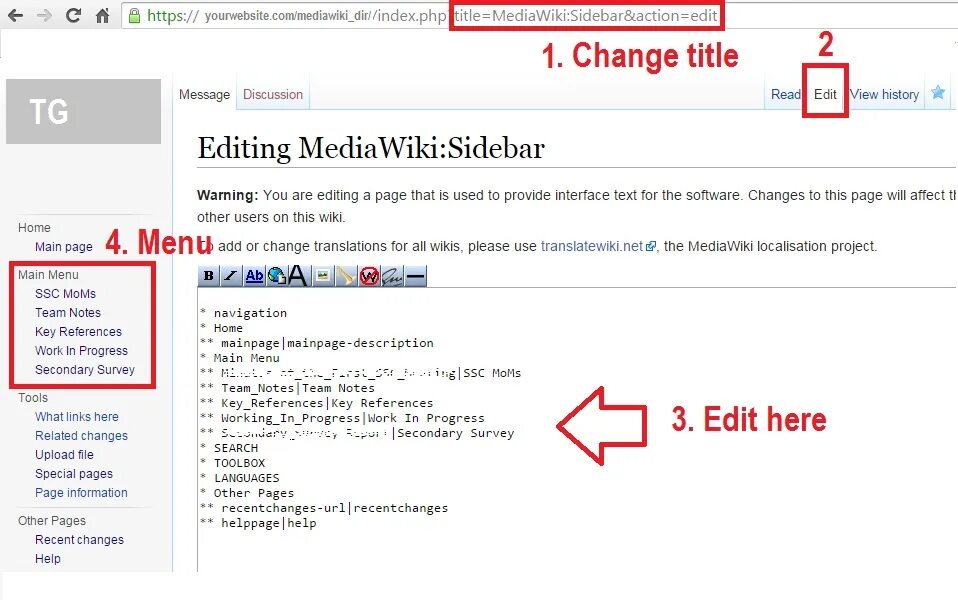The width and height of the screenshot is (958, 600).
Task: Click the '* LANGUAGES' line in the editor
Action: (240, 478)
